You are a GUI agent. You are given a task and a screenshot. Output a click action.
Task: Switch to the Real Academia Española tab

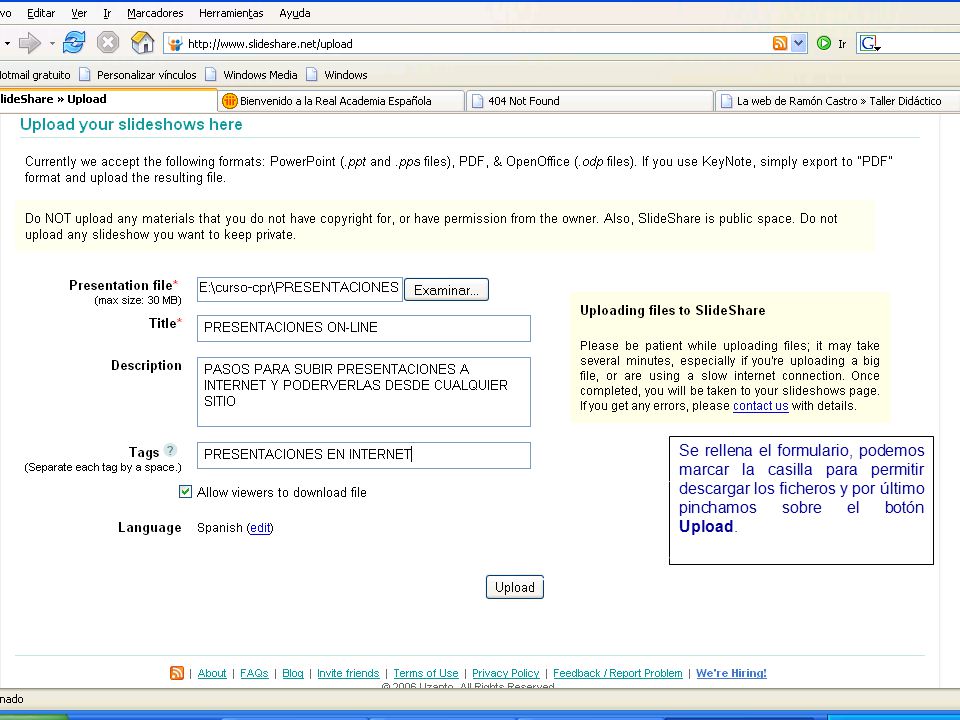point(341,101)
